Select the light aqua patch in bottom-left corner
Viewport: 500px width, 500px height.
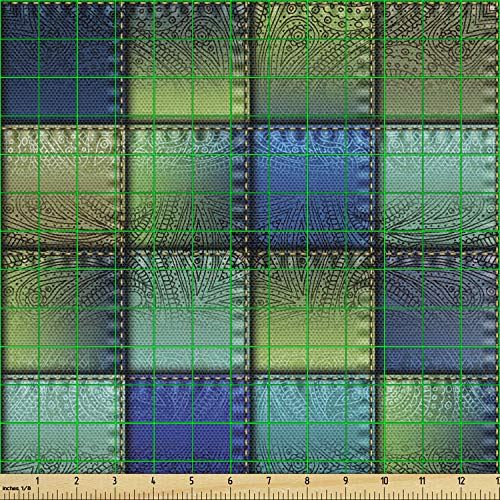coord(61,423)
